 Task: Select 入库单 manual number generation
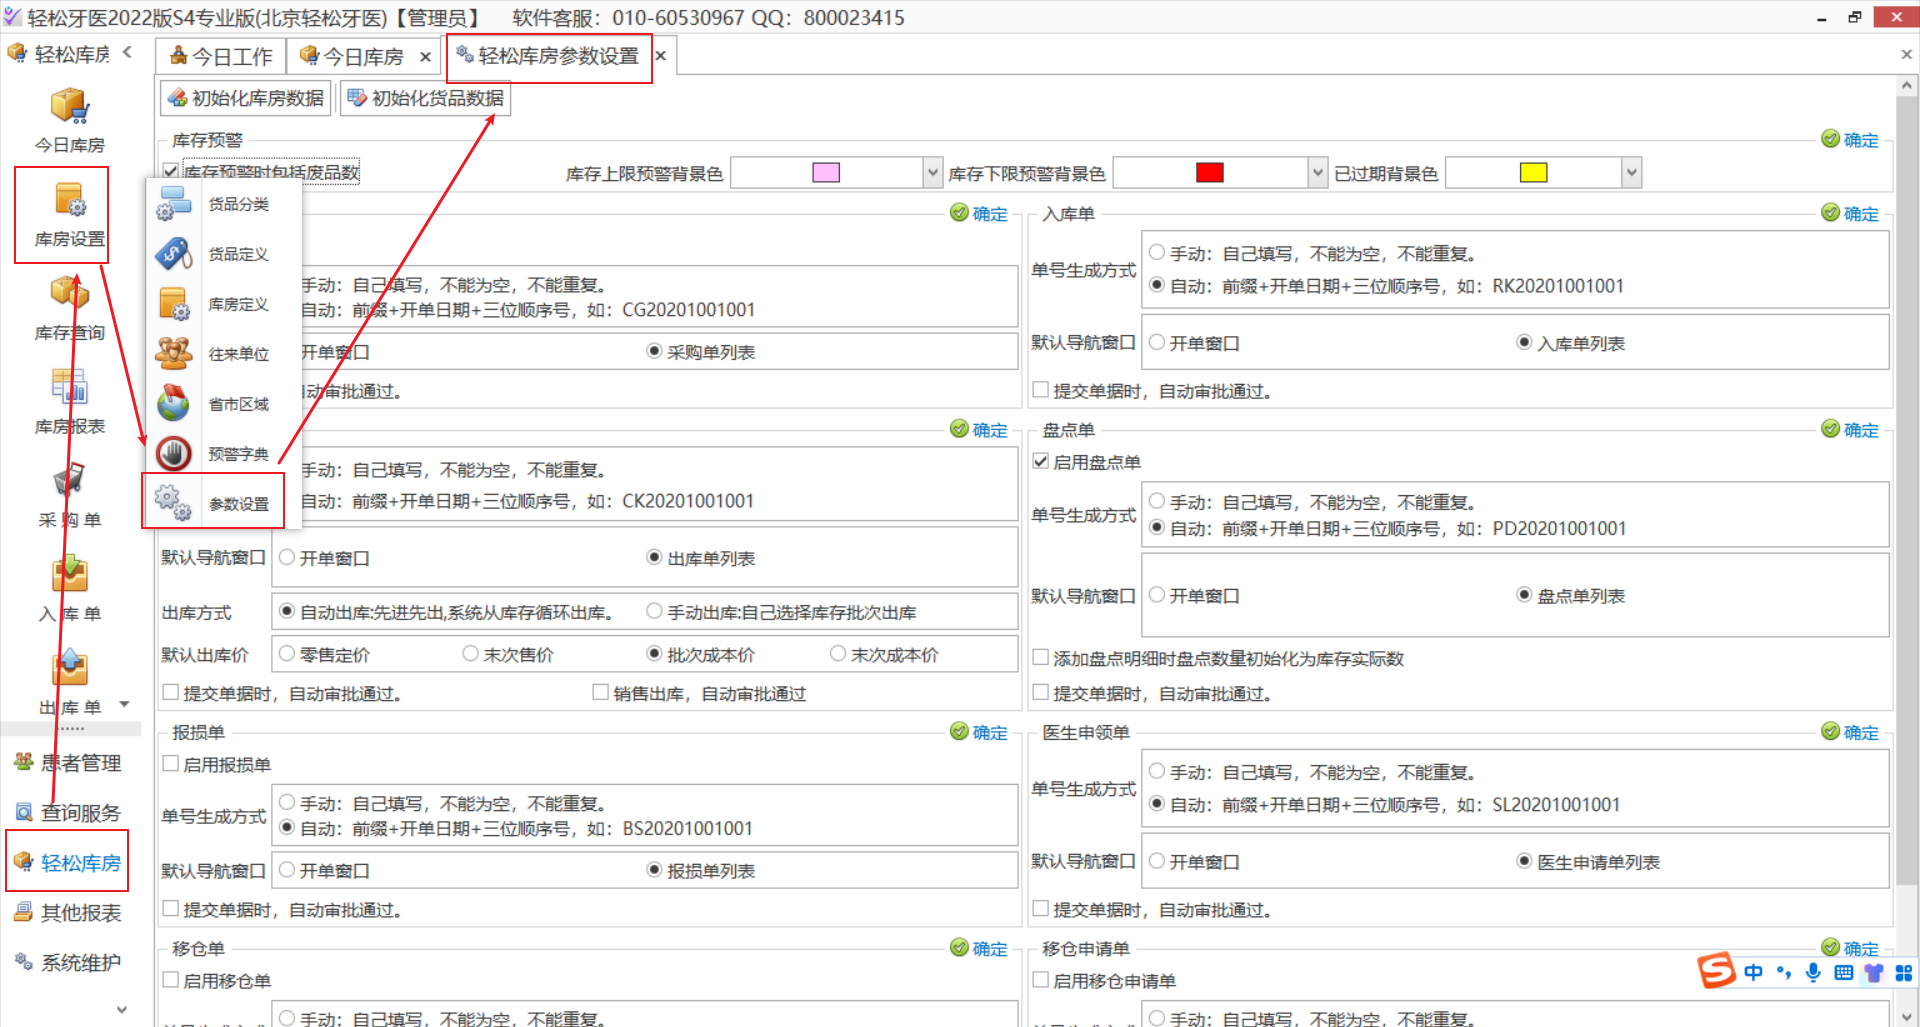click(x=1157, y=253)
